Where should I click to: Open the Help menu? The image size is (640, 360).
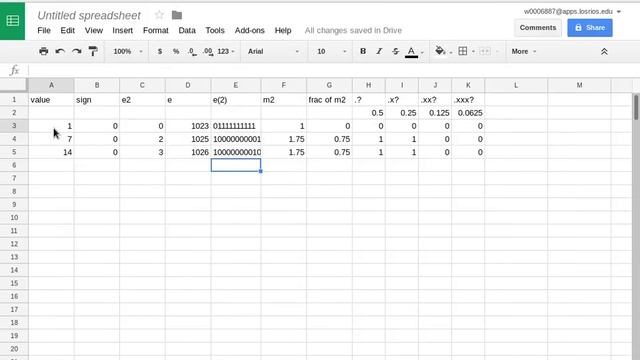(x=283, y=30)
